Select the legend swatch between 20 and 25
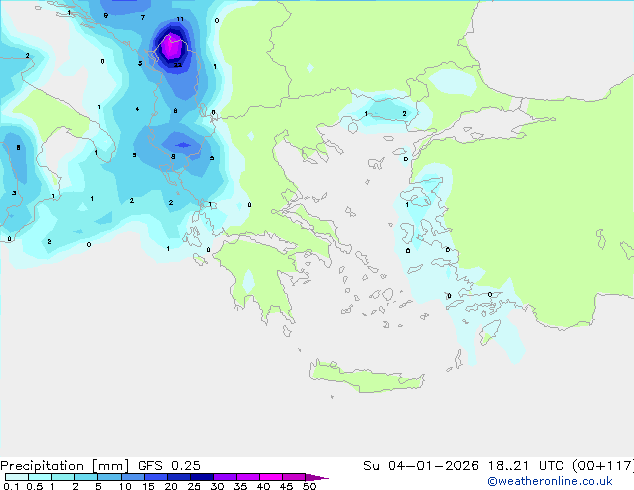634x490 pixels. tap(179, 477)
